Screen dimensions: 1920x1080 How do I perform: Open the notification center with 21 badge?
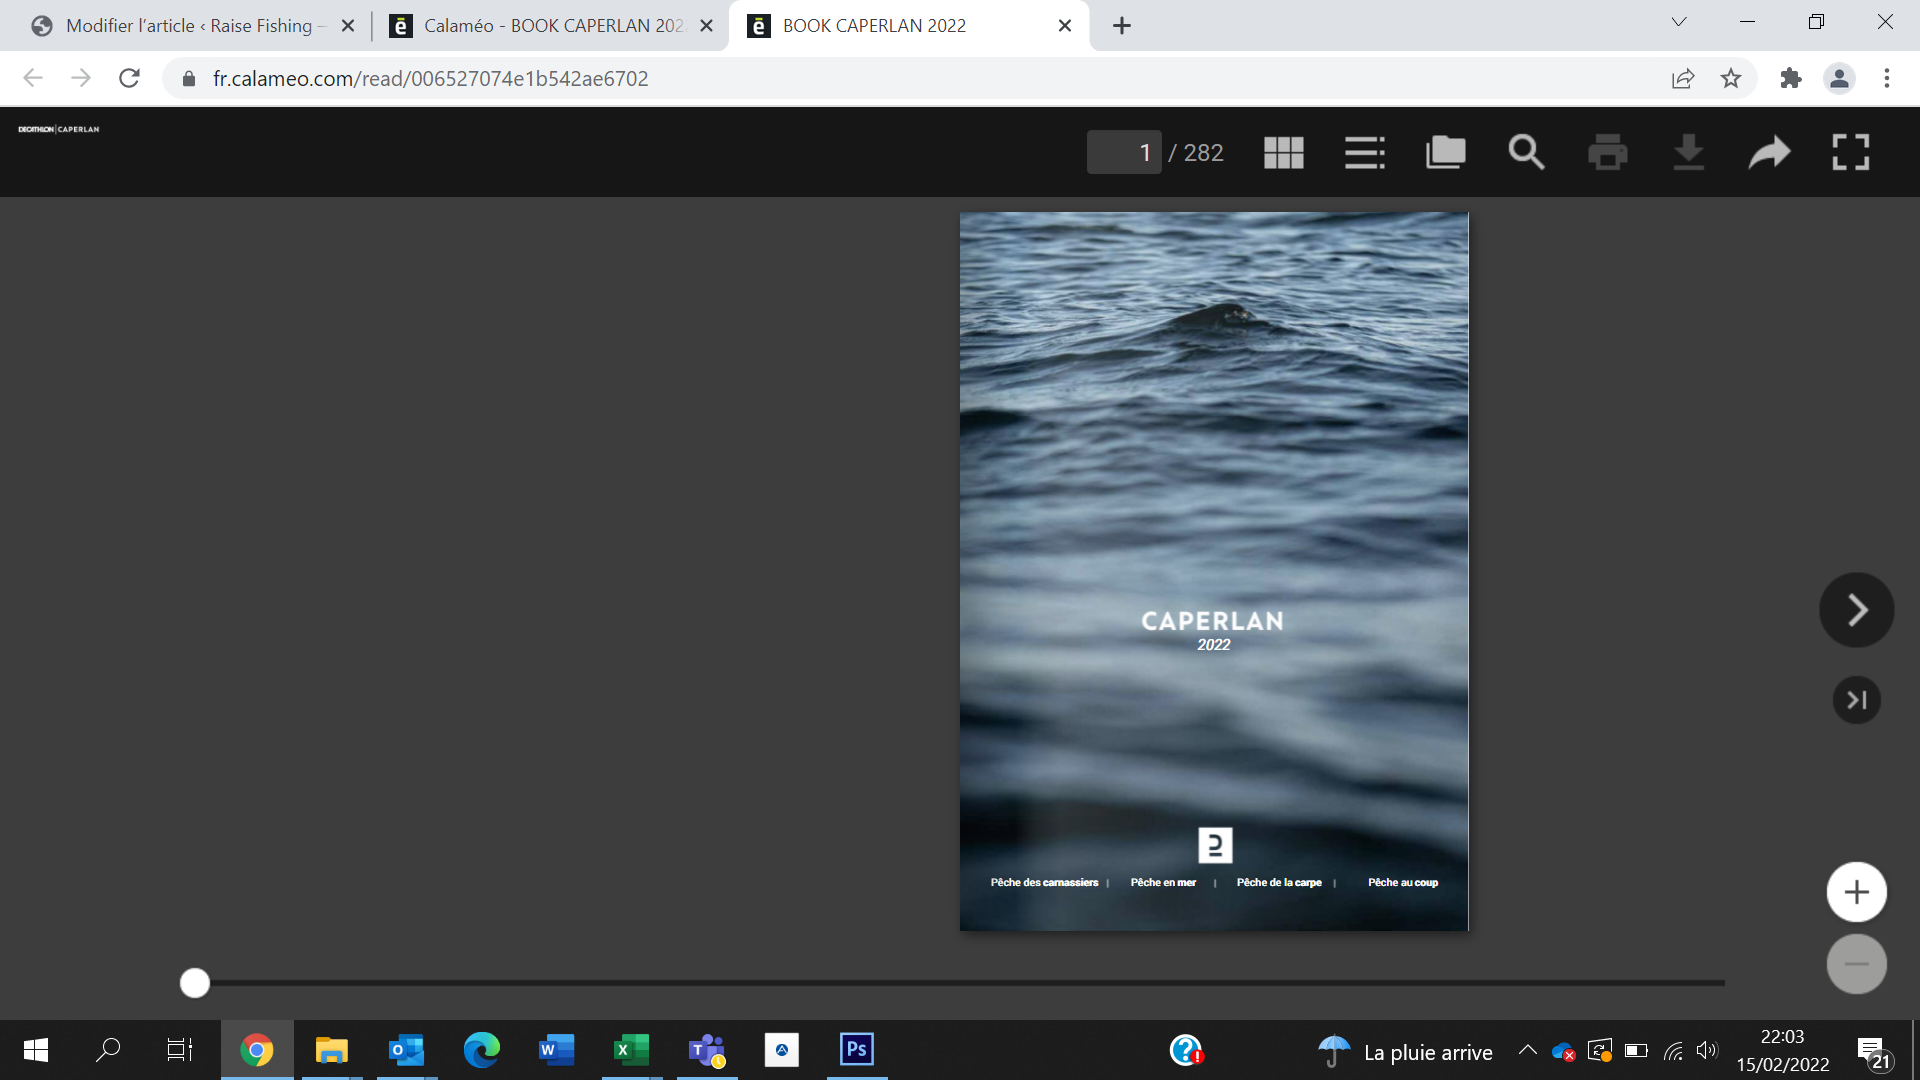click(1874, 1052)
